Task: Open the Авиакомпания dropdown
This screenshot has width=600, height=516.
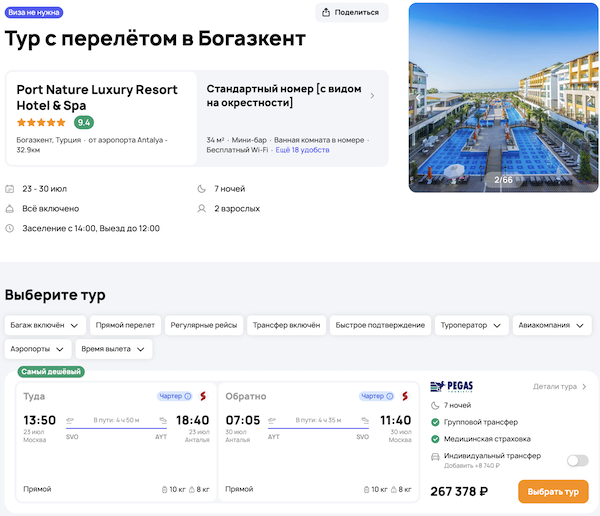Action: 551,325
